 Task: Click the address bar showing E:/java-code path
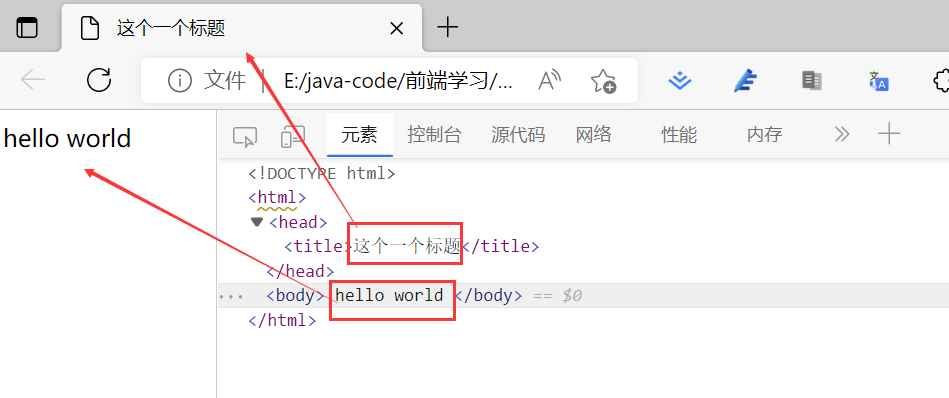click(398, 80)
